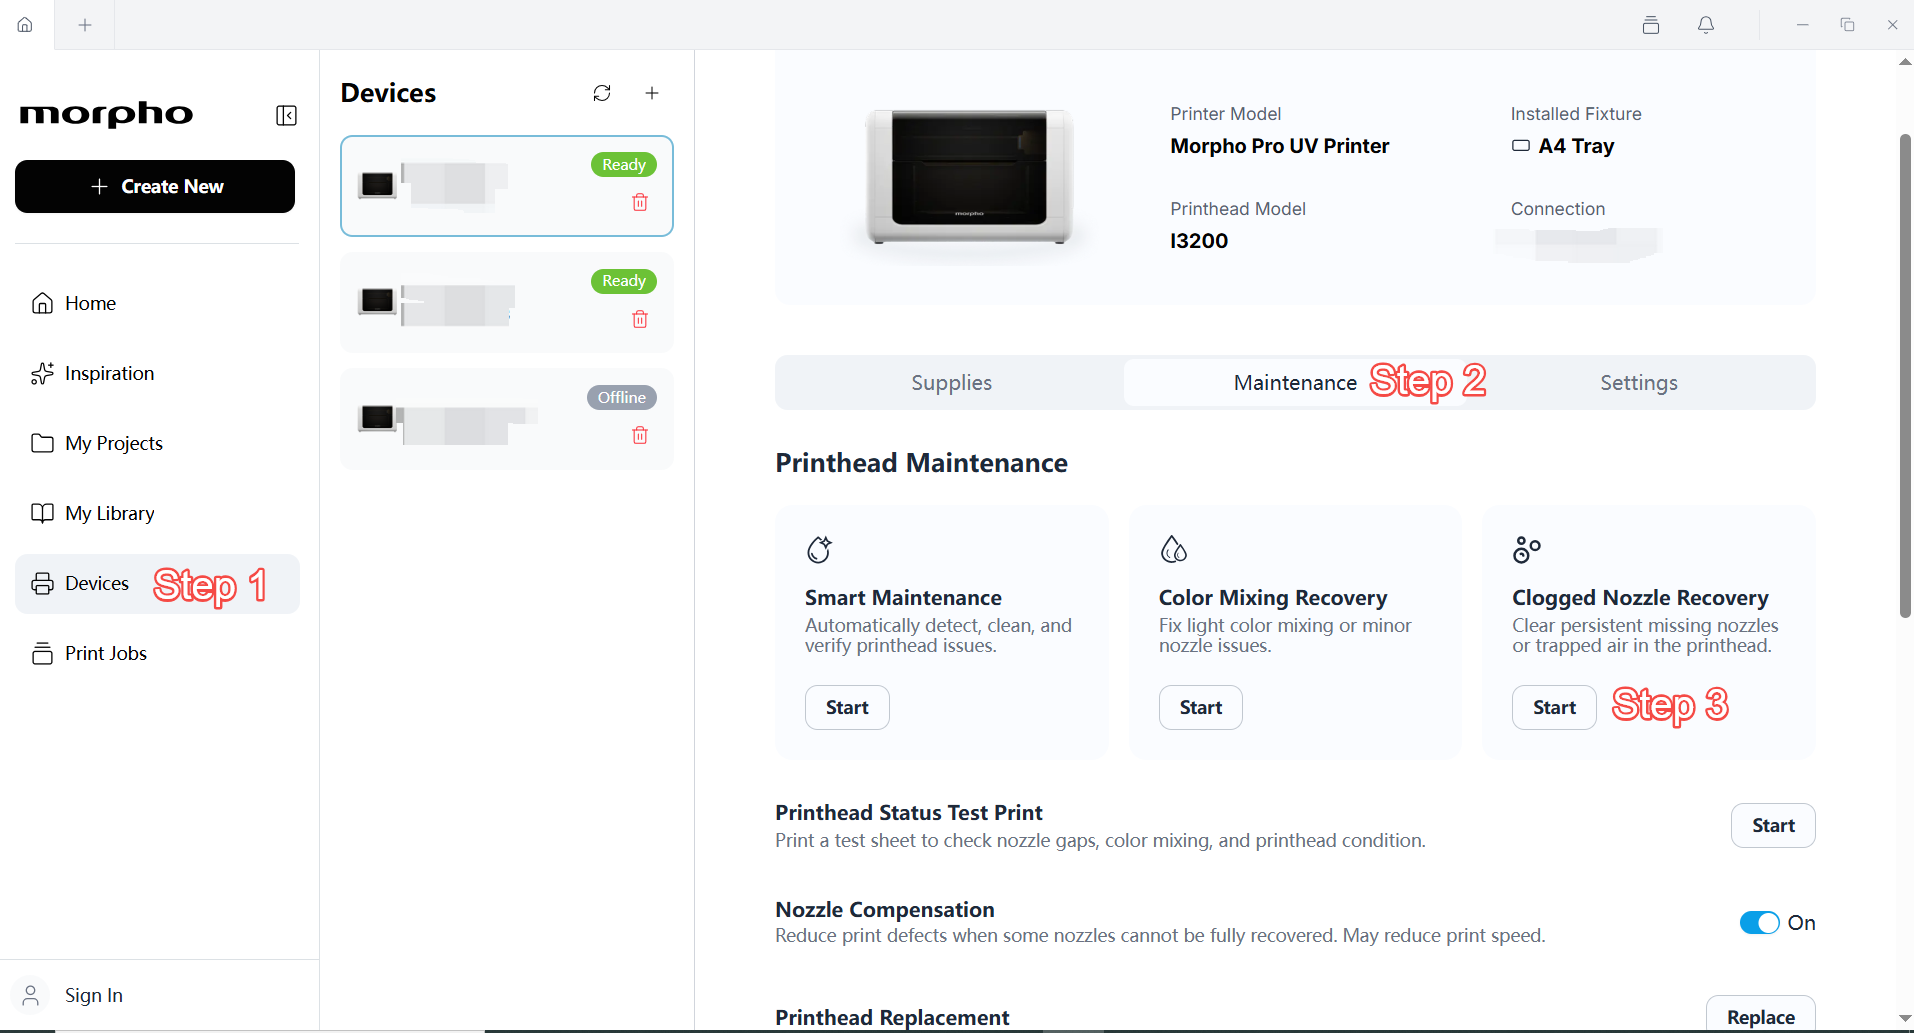This screenshot has width=1914, height=1033.
Task: Switch to the Settings tab
Action: pos(1639,383)
